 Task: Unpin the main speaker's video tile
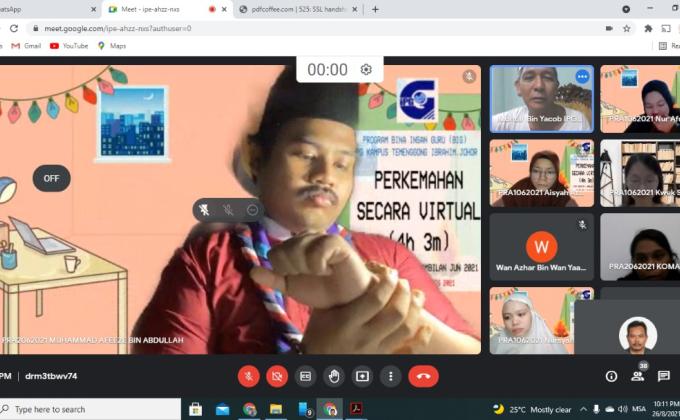204,210
